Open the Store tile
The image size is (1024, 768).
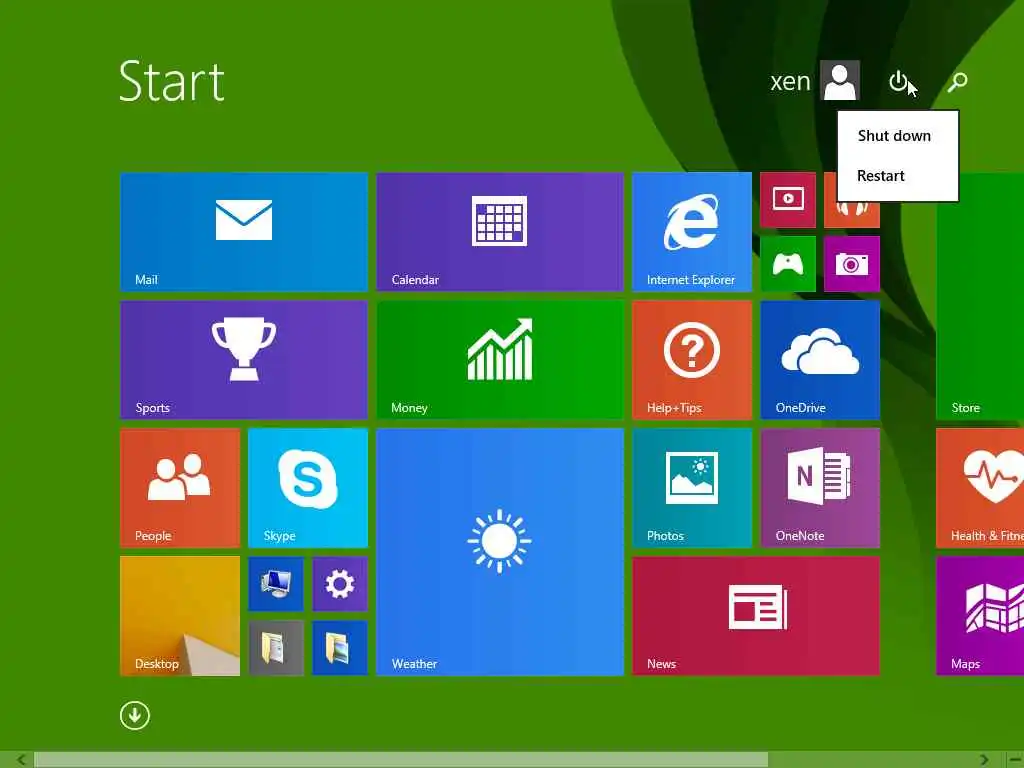click(x=980, y=296)
